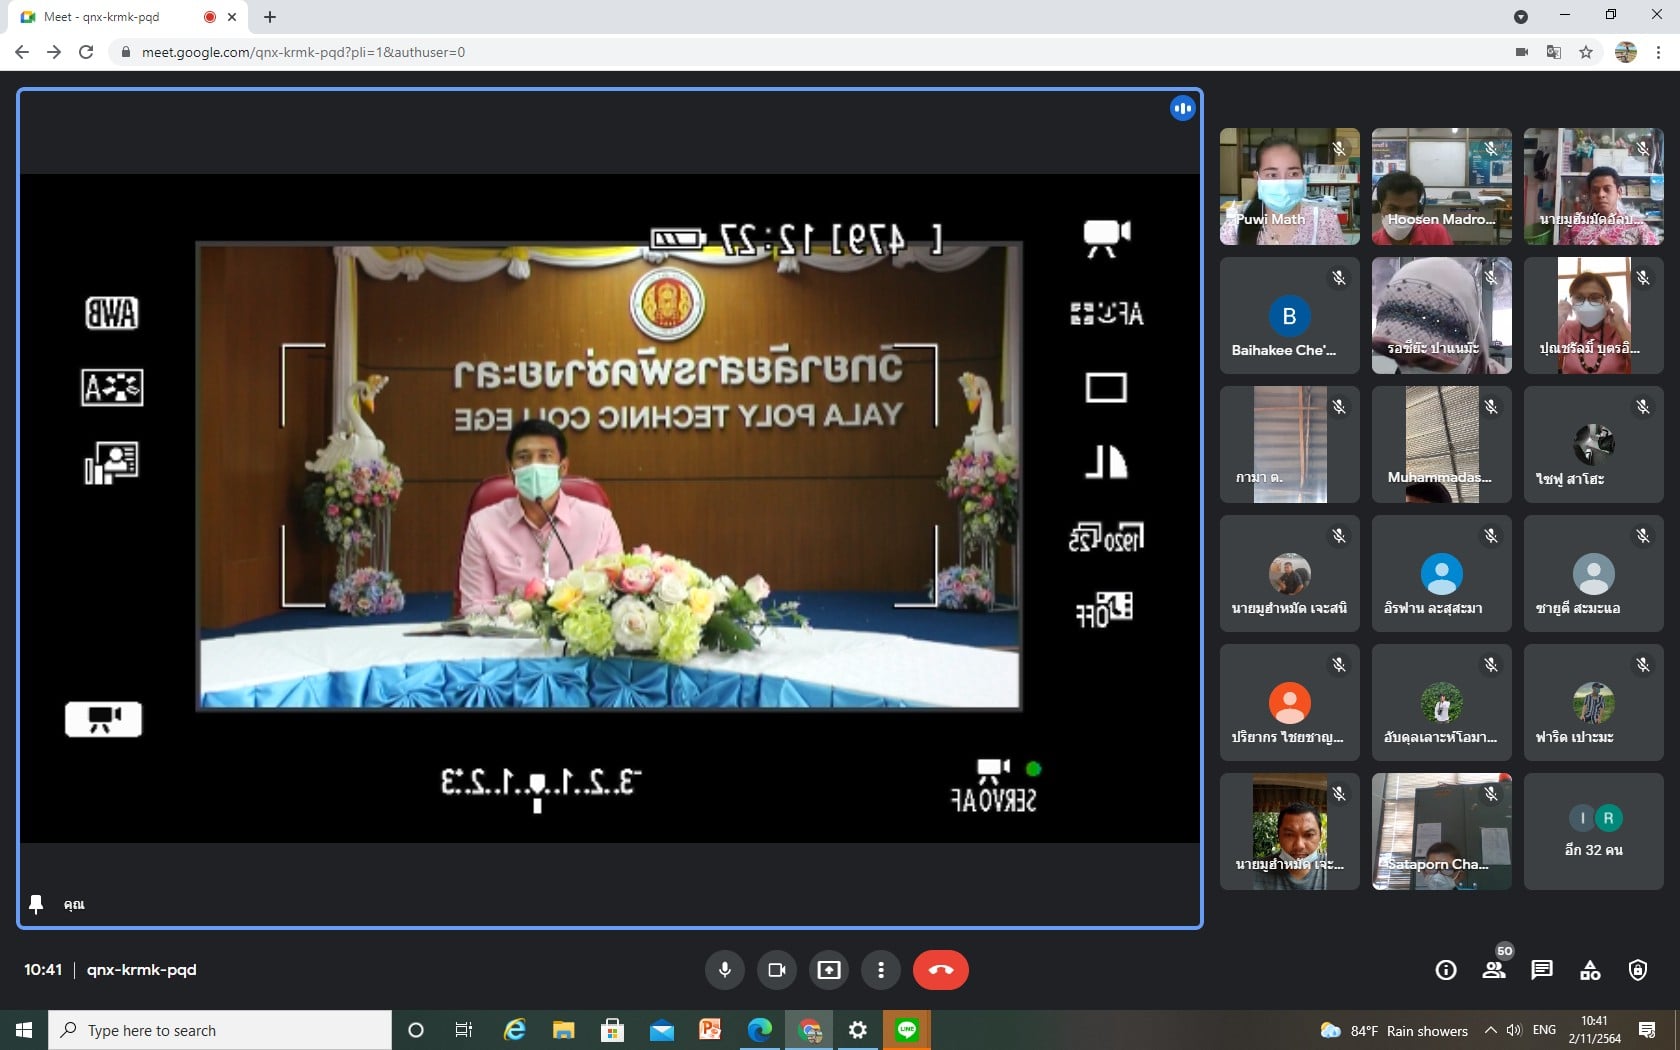Show the participants list with 50 people
The width and height of the screenshot is (1680, 1050).
1494,970
